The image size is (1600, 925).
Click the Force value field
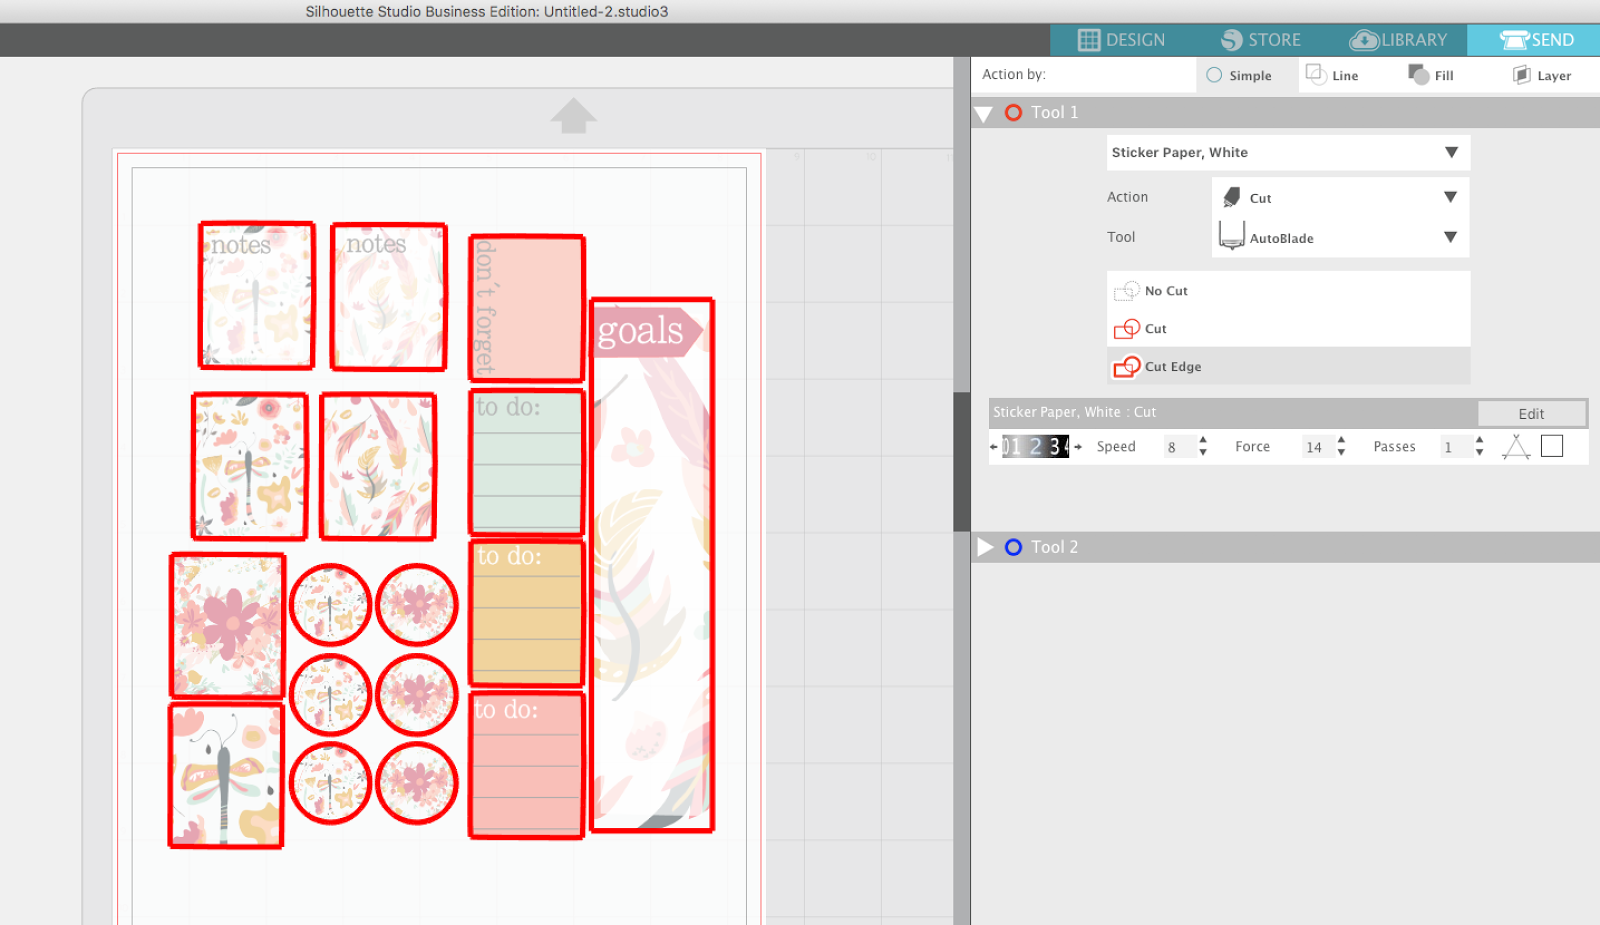click(x=1316, y=447)
